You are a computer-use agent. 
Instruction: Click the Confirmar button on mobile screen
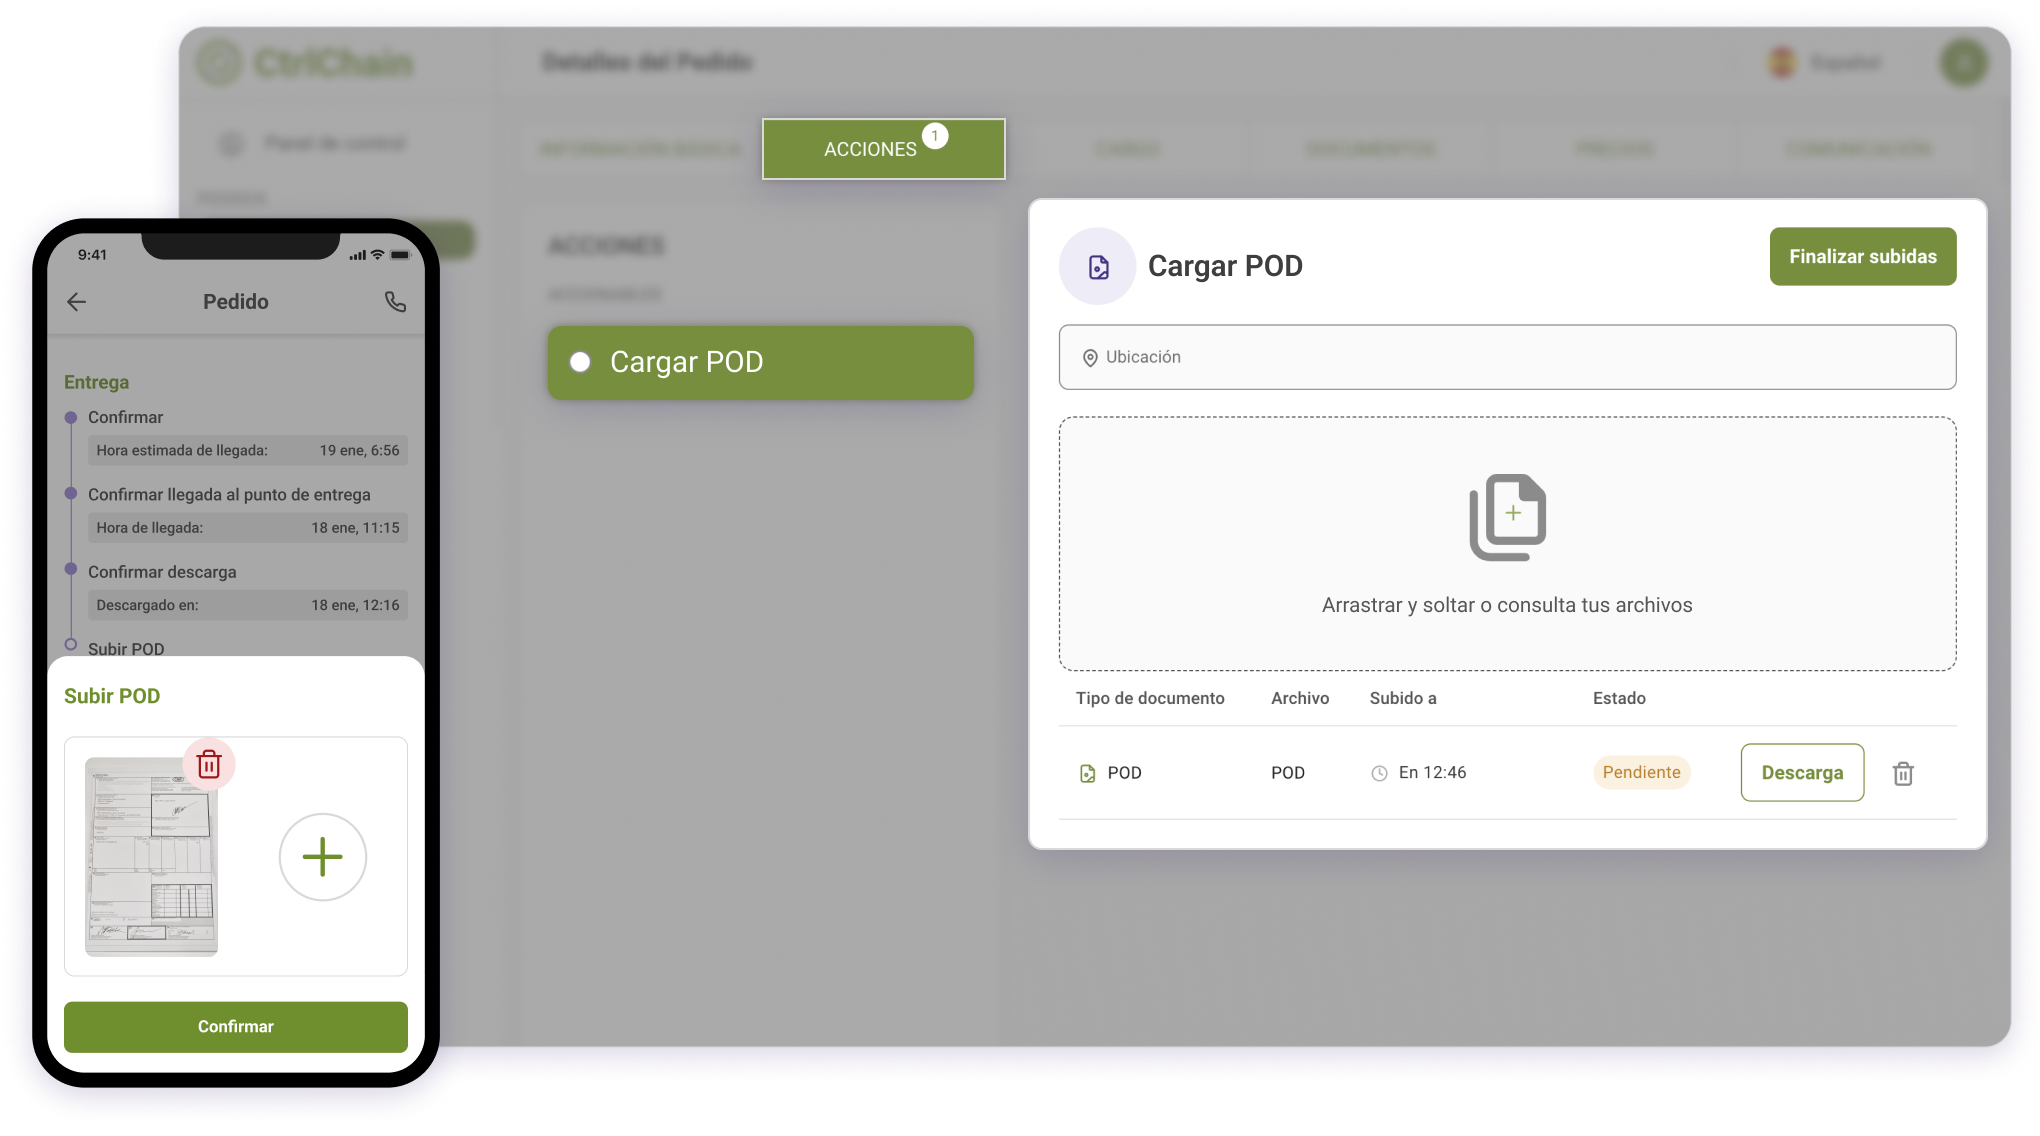click(235, 1025)
